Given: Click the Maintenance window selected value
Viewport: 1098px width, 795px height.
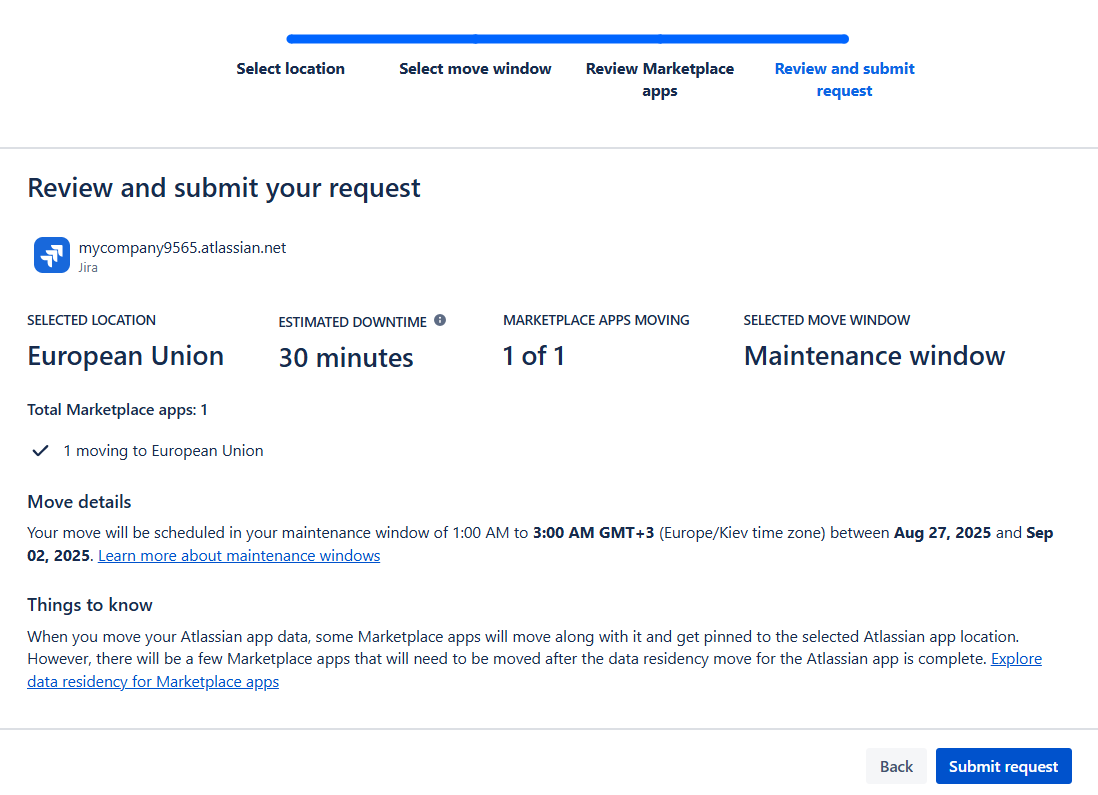Looking at the screenshot, I should pyautogui.click(x=874, y=356).
